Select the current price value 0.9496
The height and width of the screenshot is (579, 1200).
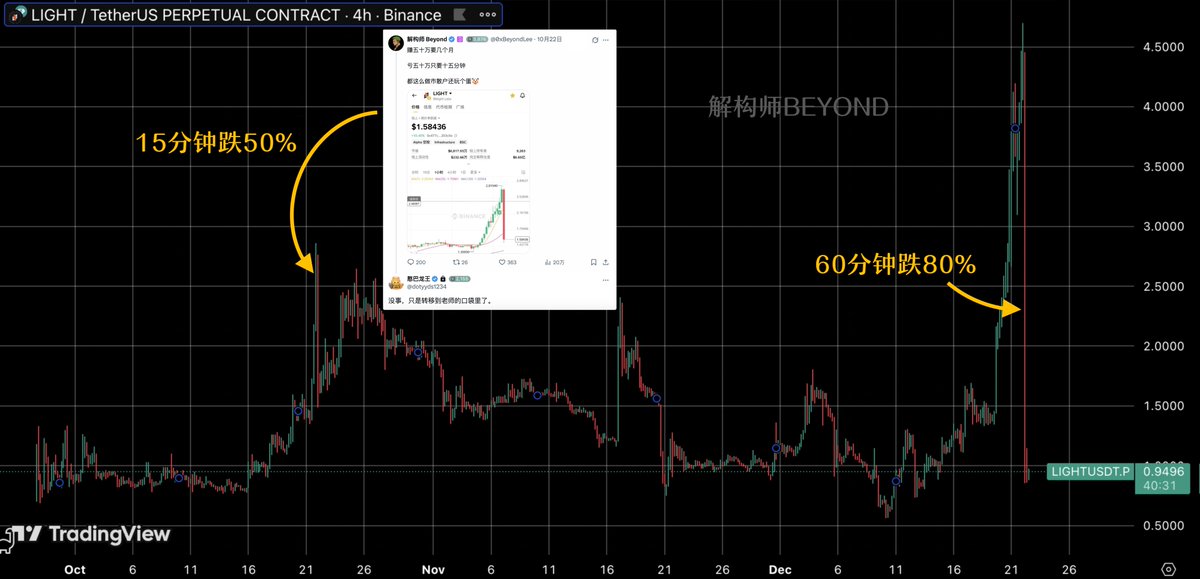pos(1163,471)
